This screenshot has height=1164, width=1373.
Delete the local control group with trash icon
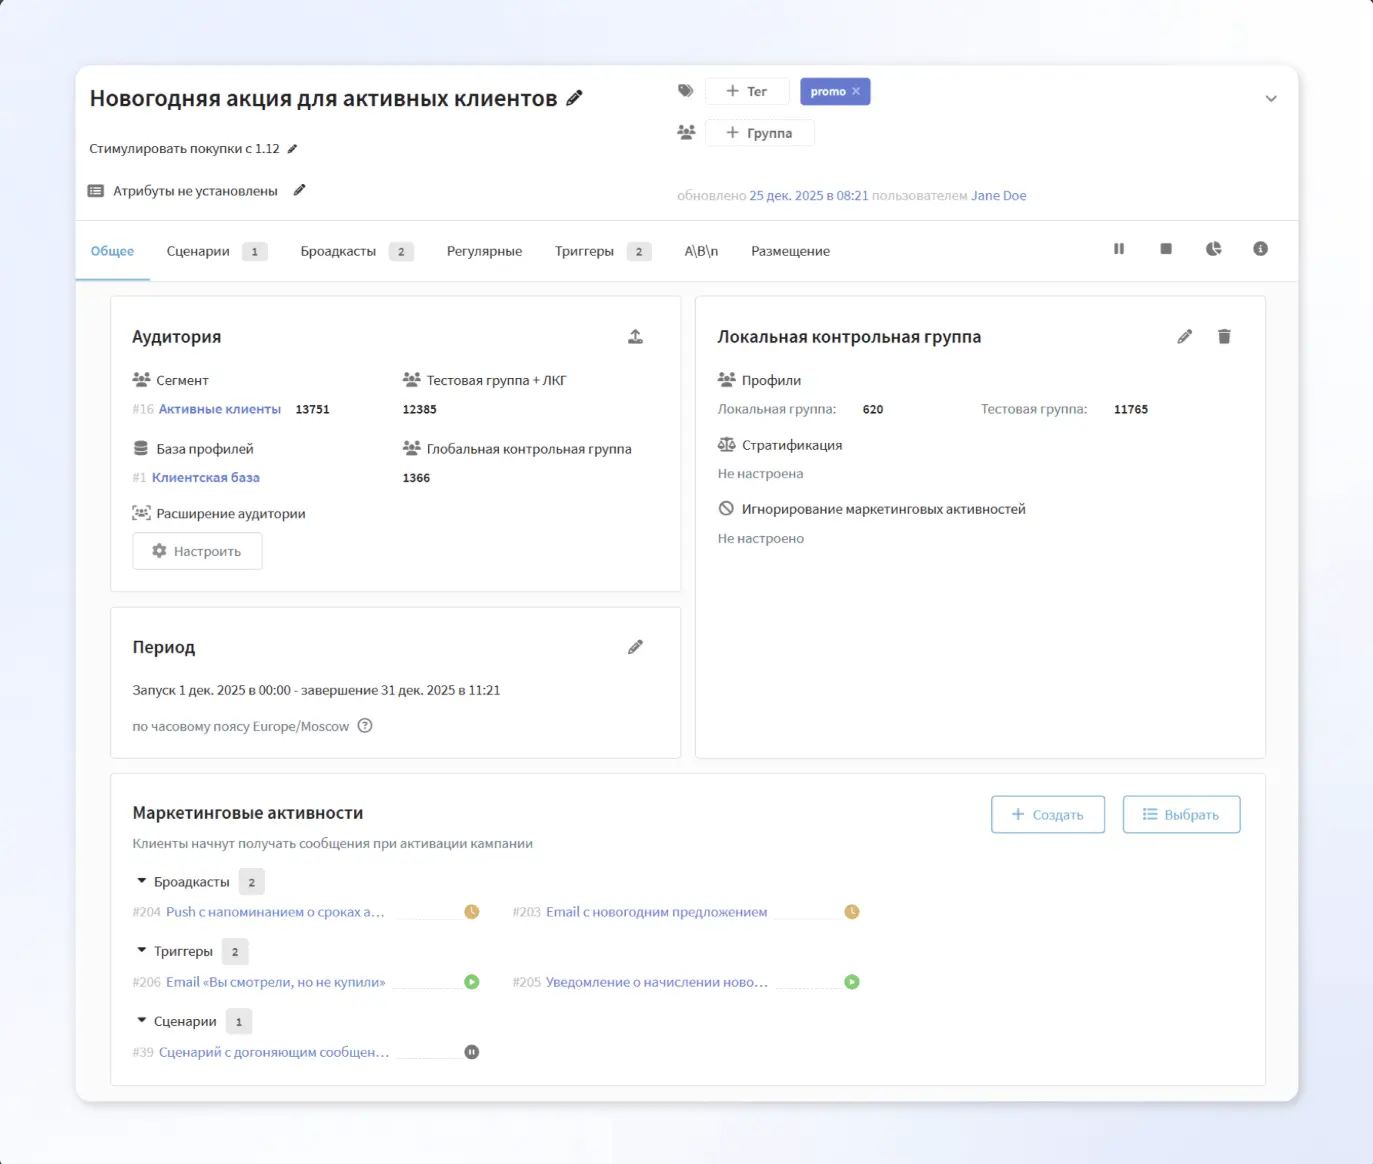pos(1224,337)
